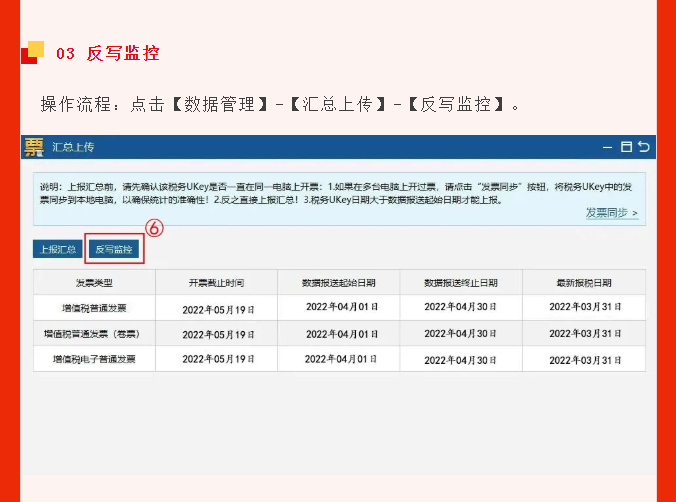
Task: Minimize the 汇总上传 window
Action: pyautogui.click(x=607, y=147)
